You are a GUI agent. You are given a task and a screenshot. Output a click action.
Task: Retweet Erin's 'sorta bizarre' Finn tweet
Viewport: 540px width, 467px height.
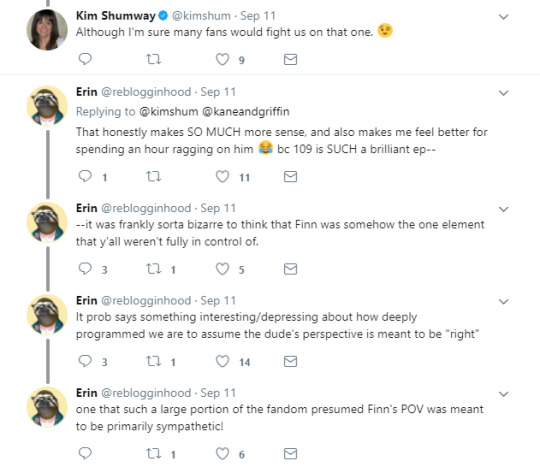153,269
